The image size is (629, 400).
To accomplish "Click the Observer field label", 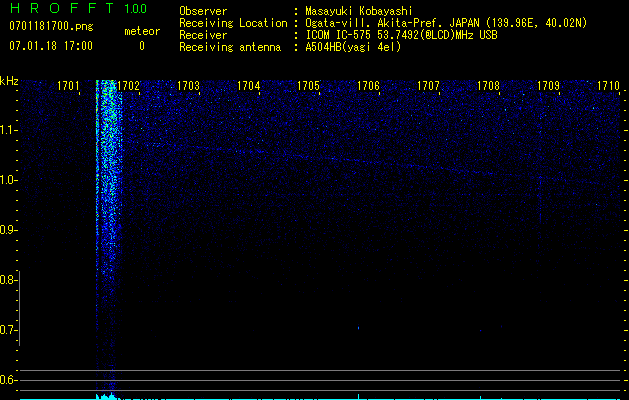I will pyautogui.click(x=203, y=11).
